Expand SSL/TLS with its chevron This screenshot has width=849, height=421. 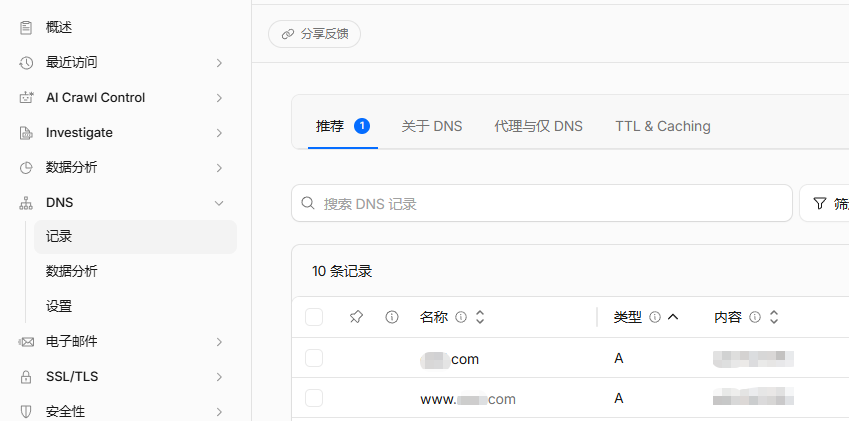[219, 377]
